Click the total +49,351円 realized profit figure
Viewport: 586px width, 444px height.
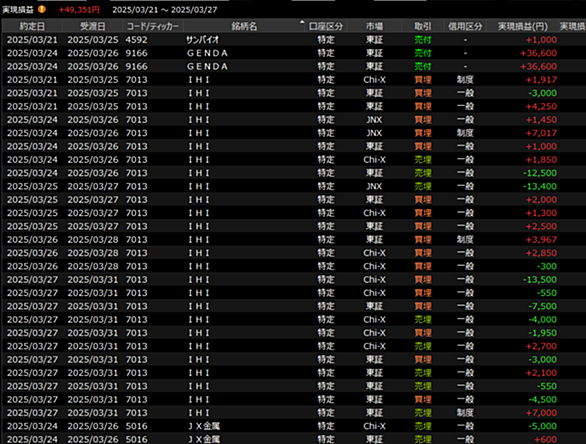(79, 10)
